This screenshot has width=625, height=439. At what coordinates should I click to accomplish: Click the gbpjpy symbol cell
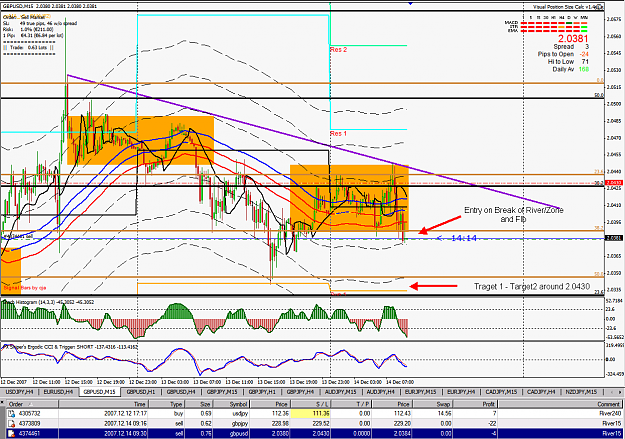[x=240, y=423]
